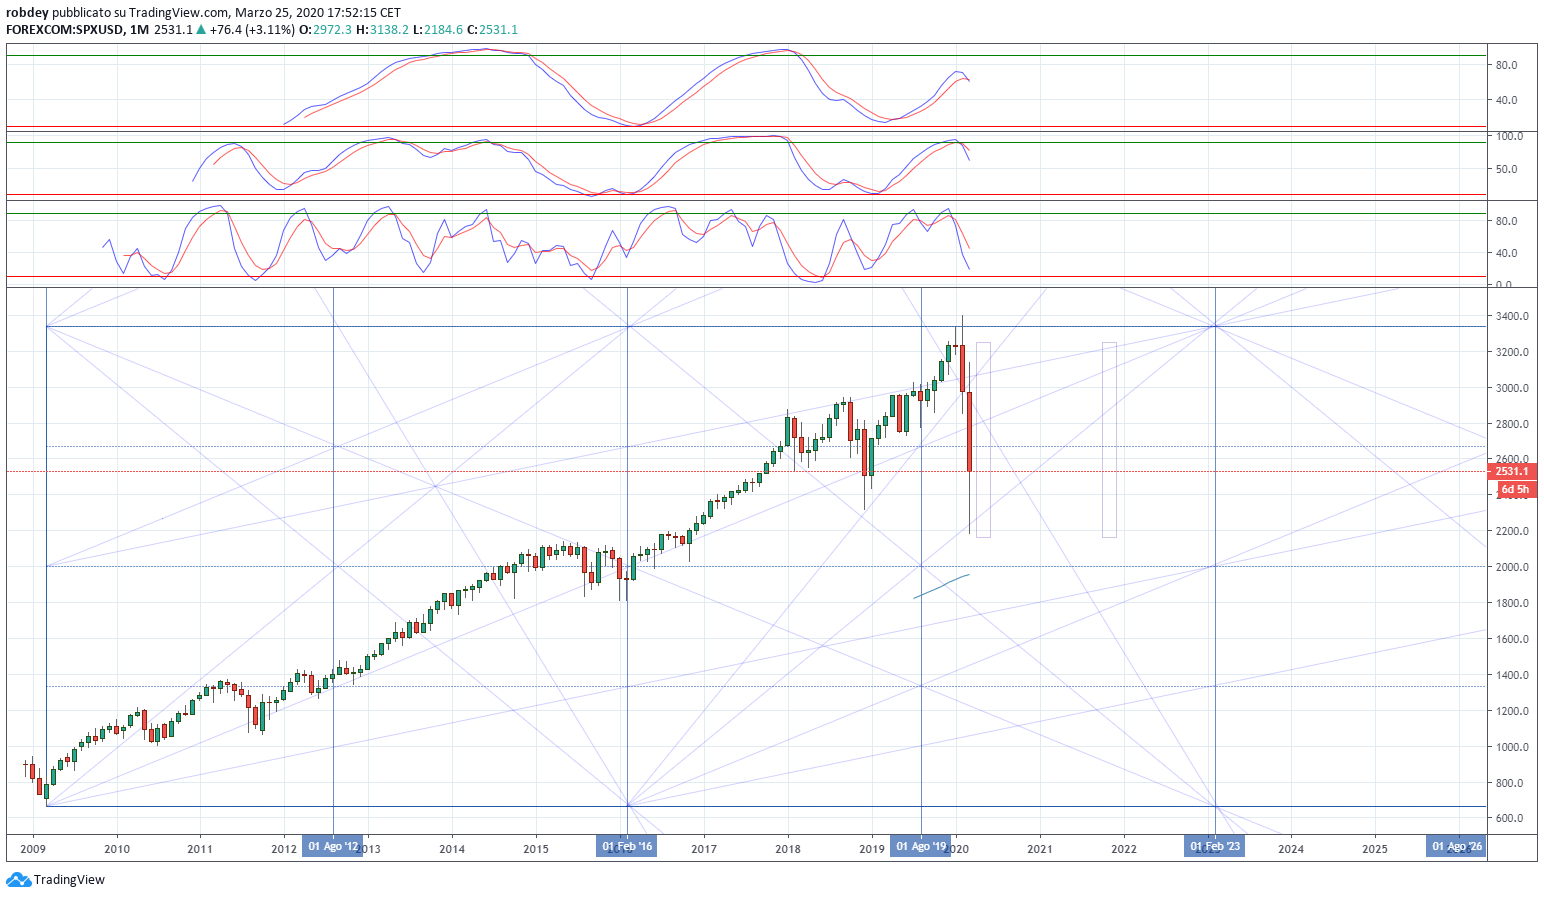Image resolution: width=1544 pixels, height=898 pixels.
Task: Click the 1400.0 price axis label
Action: click(x=1512, y=675)
